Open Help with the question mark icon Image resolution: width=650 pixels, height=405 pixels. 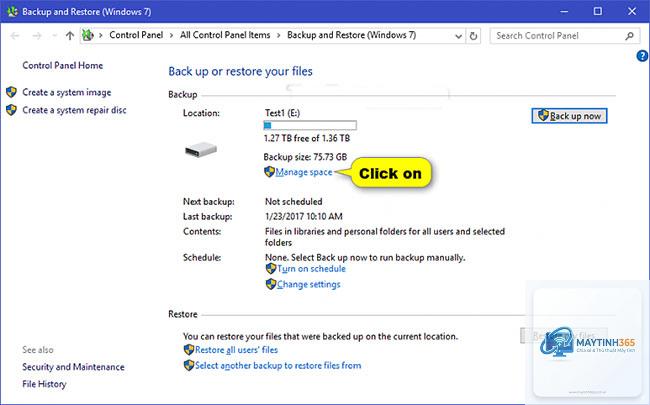click(x=642, y=56)
